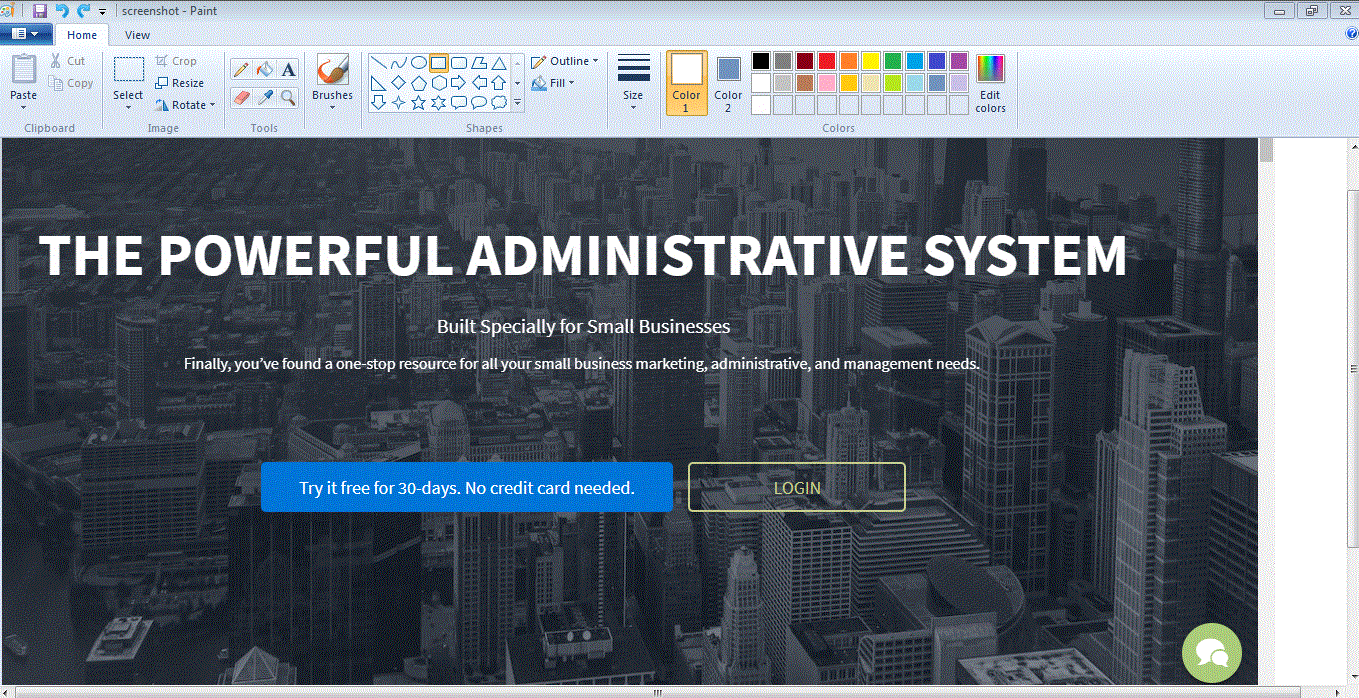Viewport: 1359px width, 698px height.
Task: Choose the Oval shape
Action: [419, 63]
